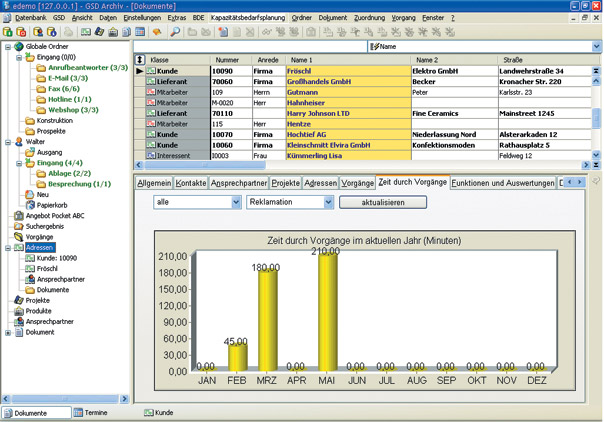Click the yellow MAI bar in chart

pos(326,310)
